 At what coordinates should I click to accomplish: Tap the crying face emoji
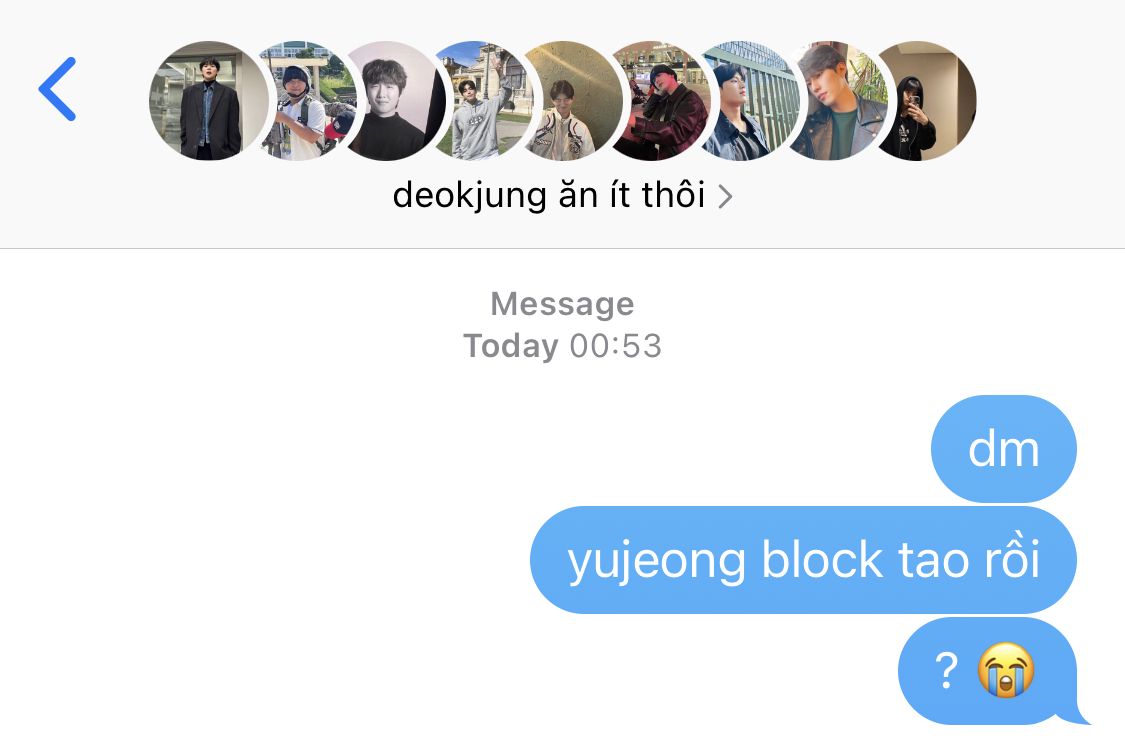(1006, 670)
